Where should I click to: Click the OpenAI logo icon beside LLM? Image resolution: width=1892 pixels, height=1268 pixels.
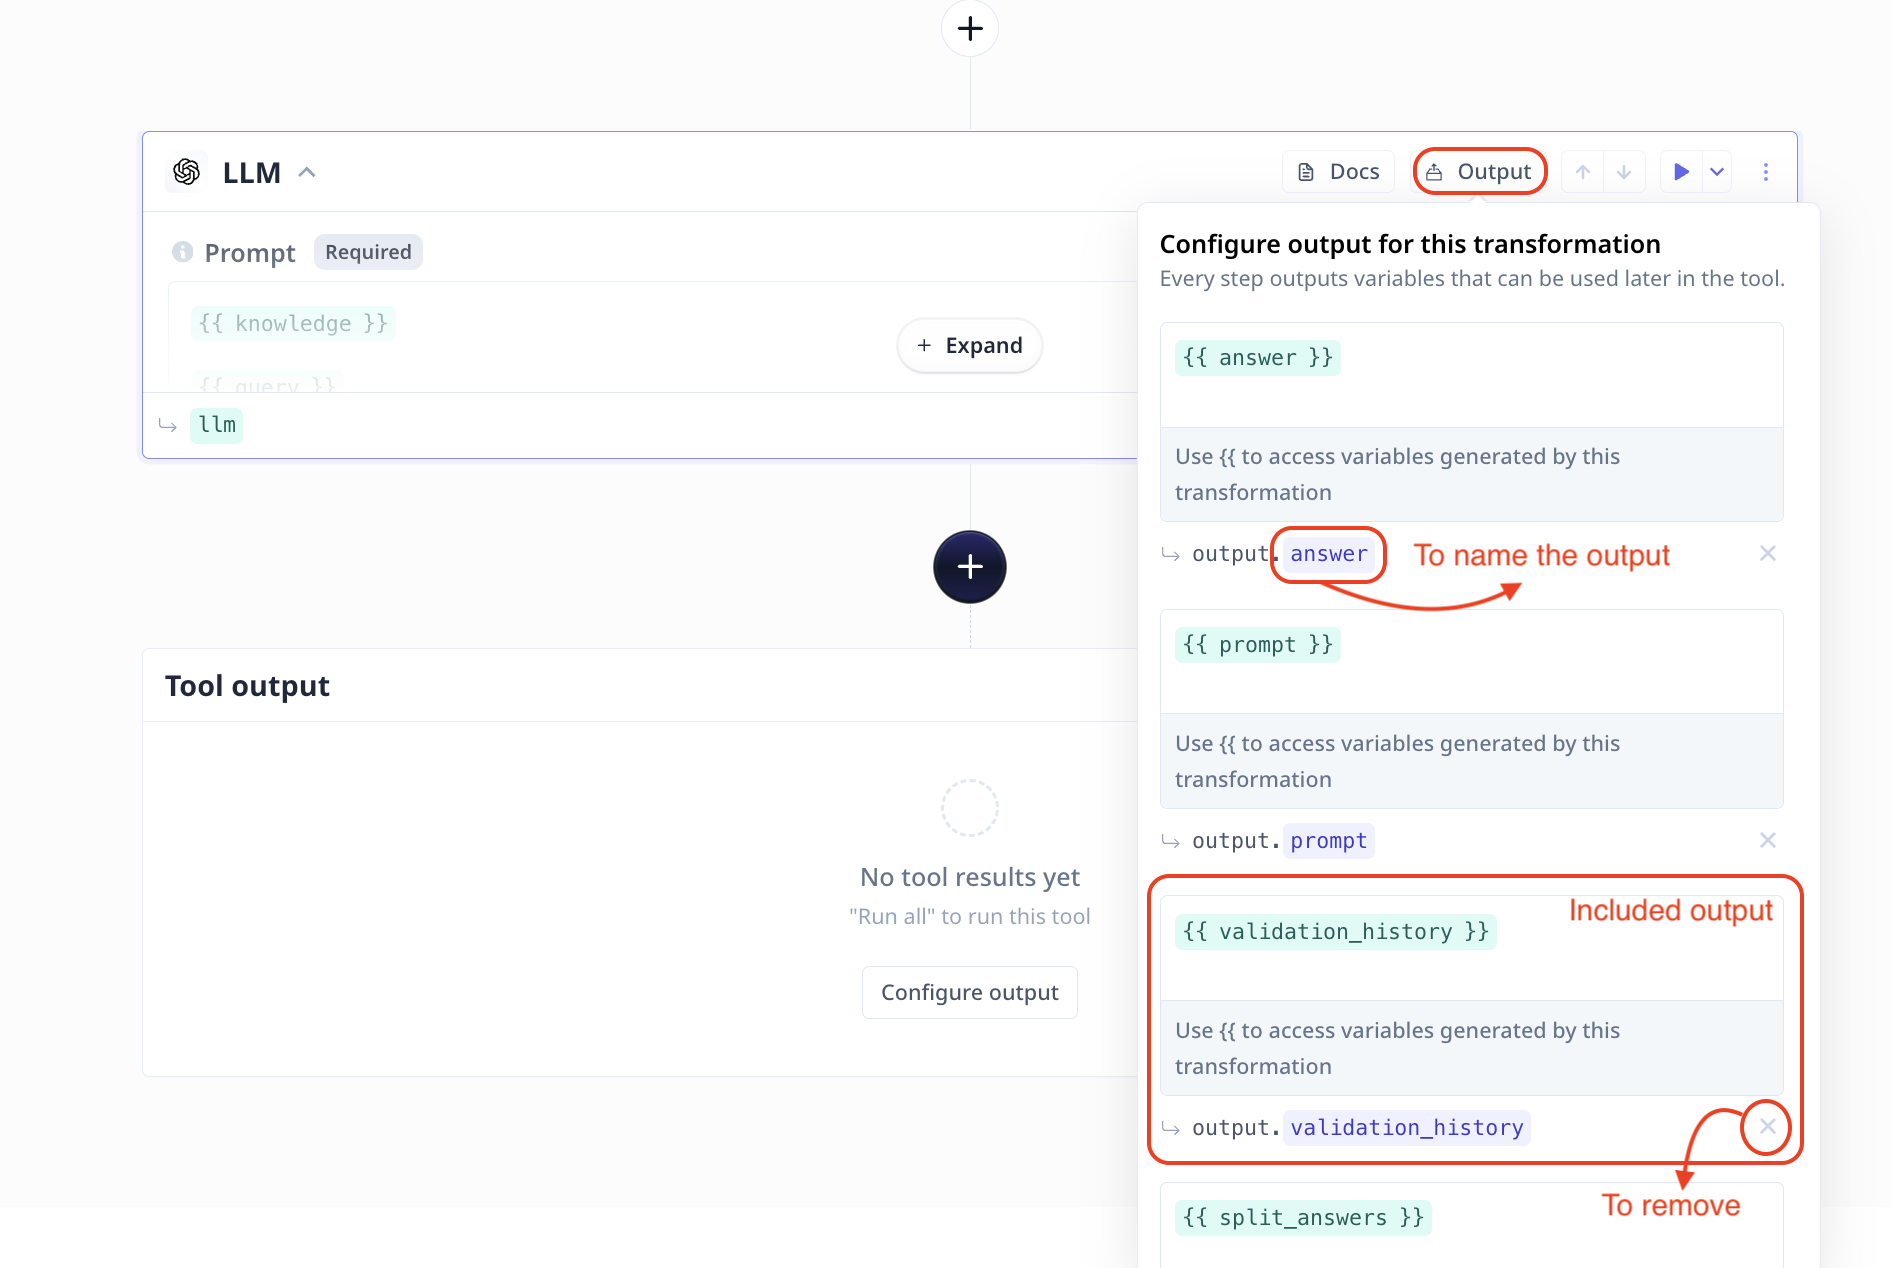point(187,172)
